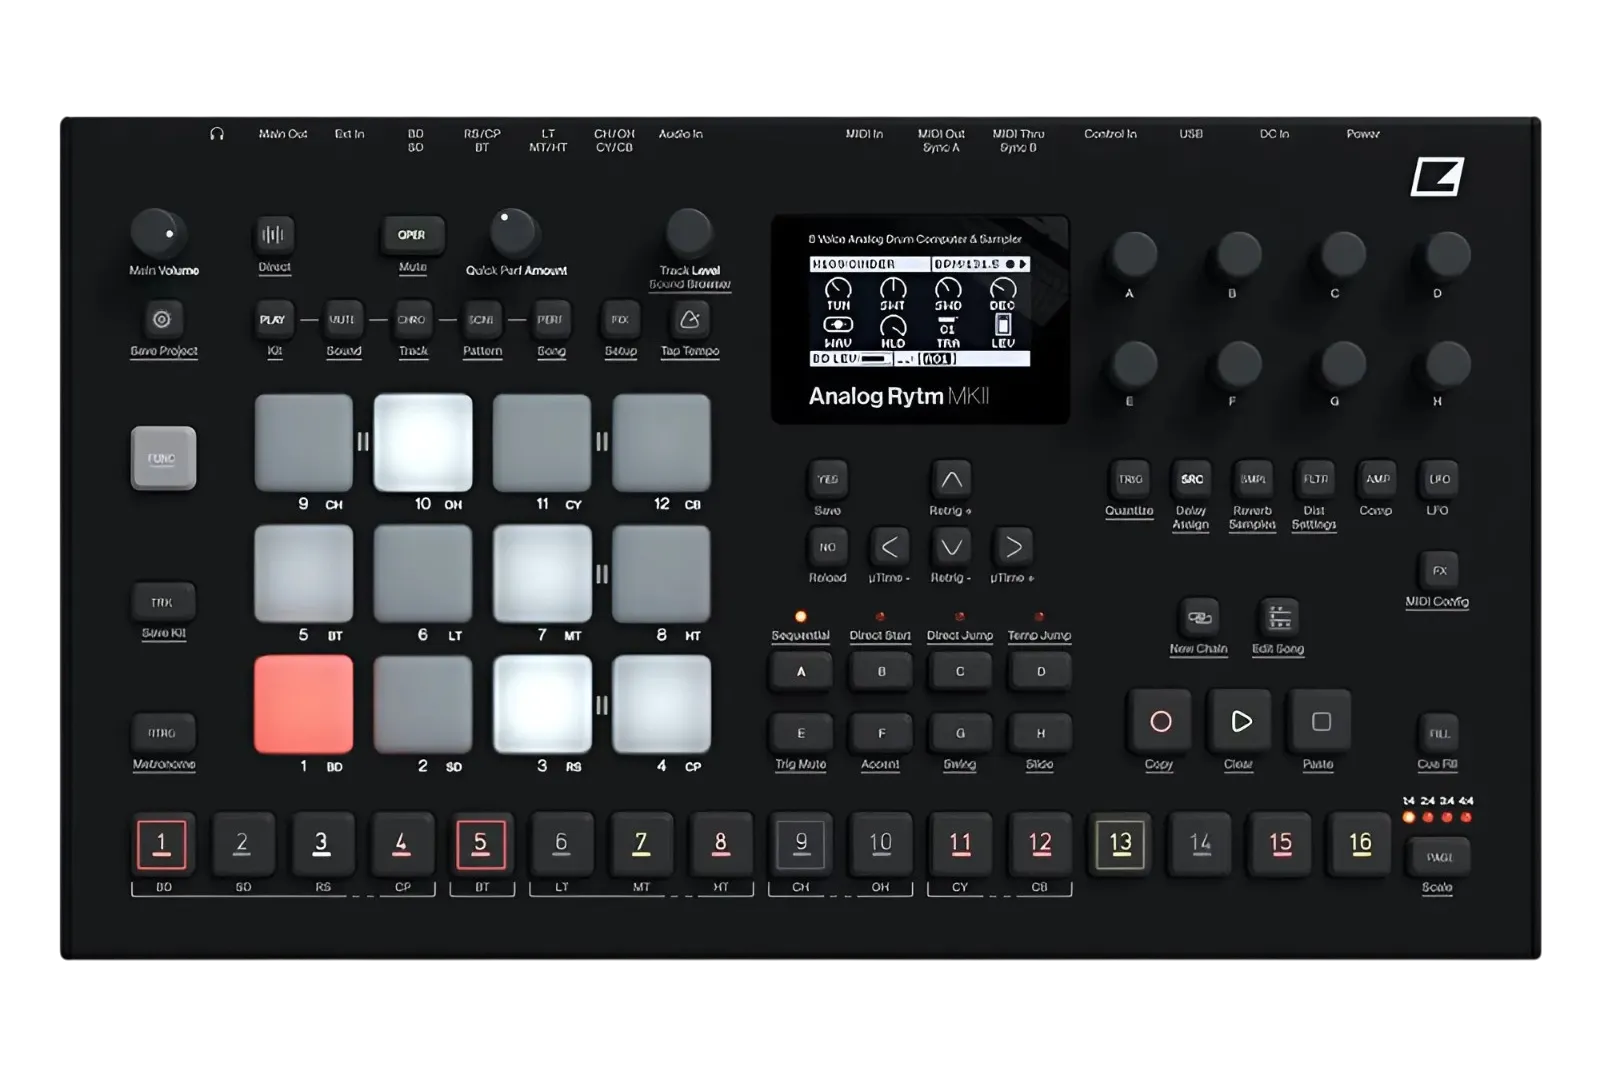Hit the Record button above Copy
This screenshot has width=1600, height=1066.
(x=1160, y=721)
